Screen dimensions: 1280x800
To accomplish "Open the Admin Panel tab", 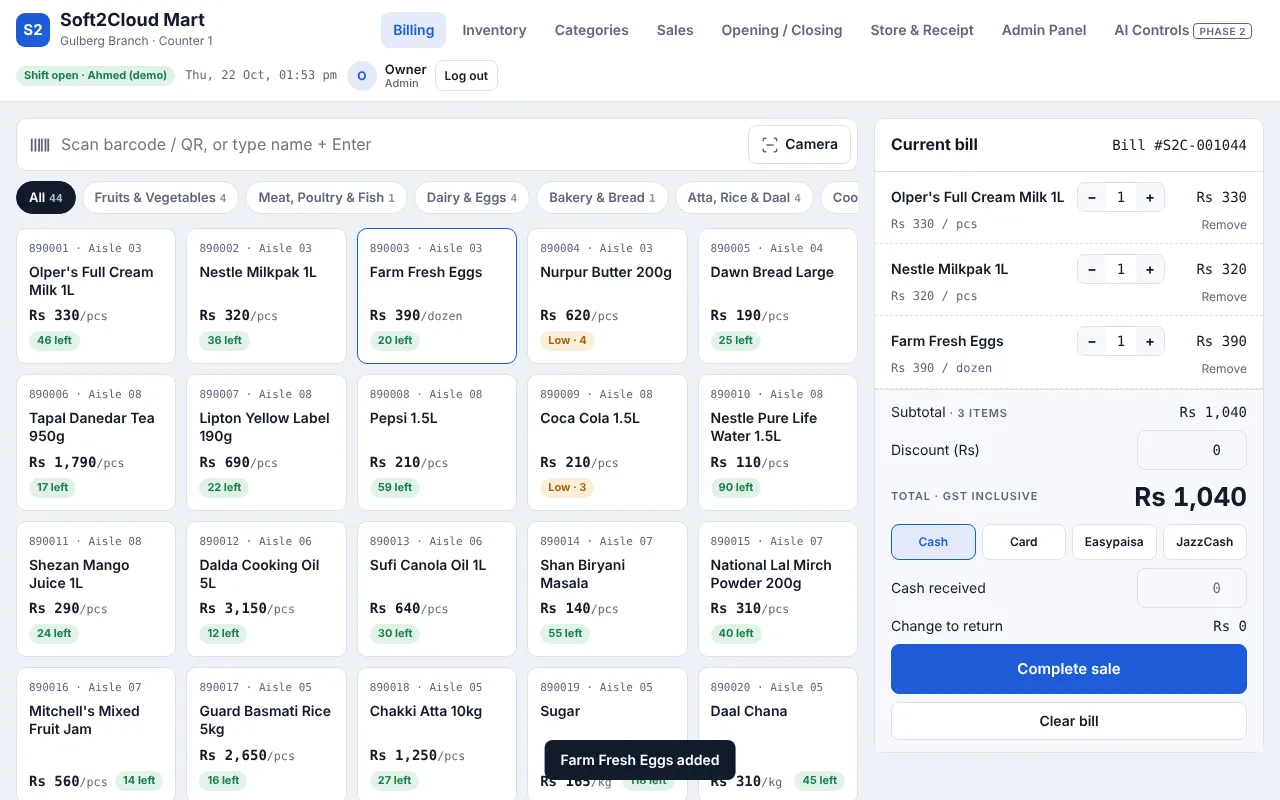I will coord(1044,30).
